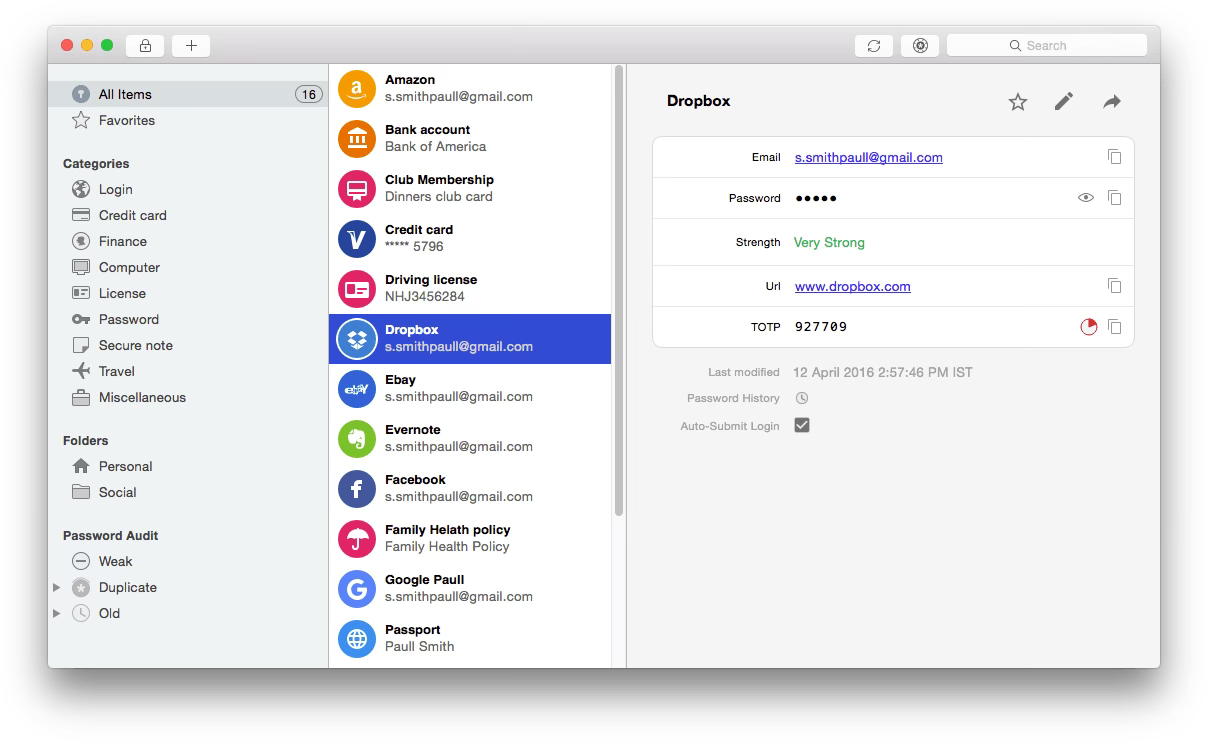Click the 16 items count badge

tap(308, 95)
